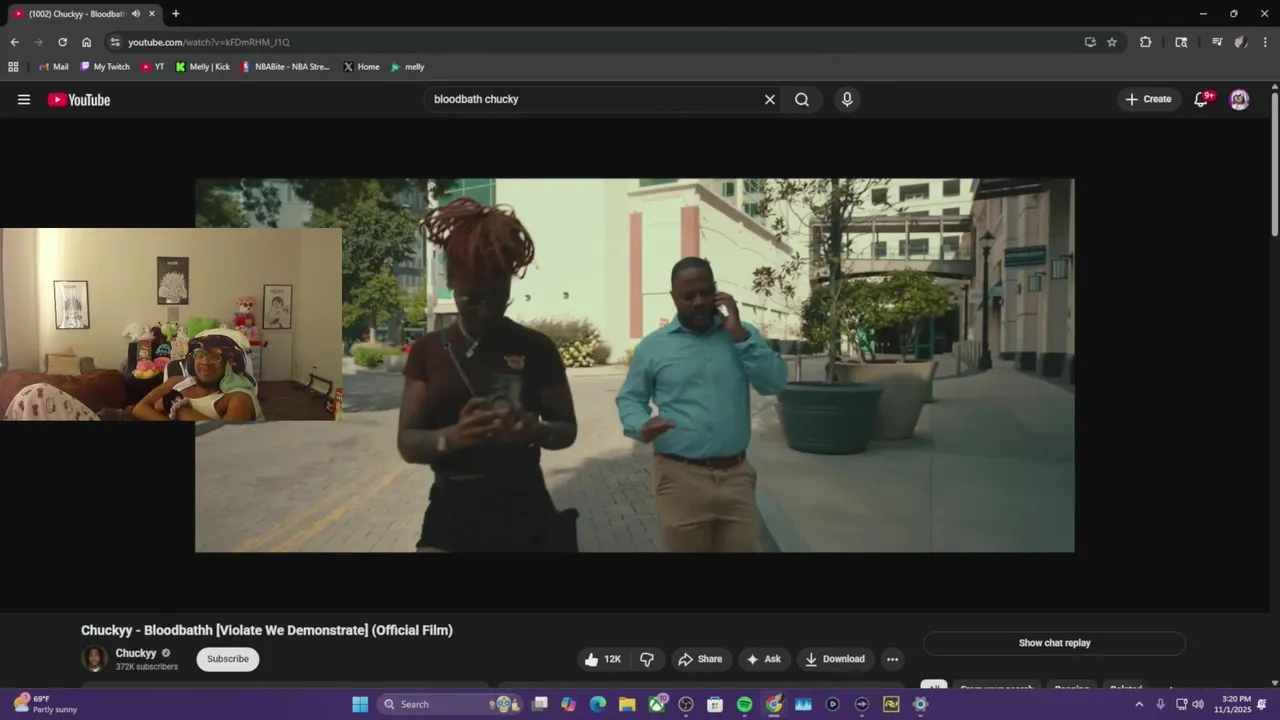Open the browser home page
The image size is (1280, 720).
tap(86, 42)
